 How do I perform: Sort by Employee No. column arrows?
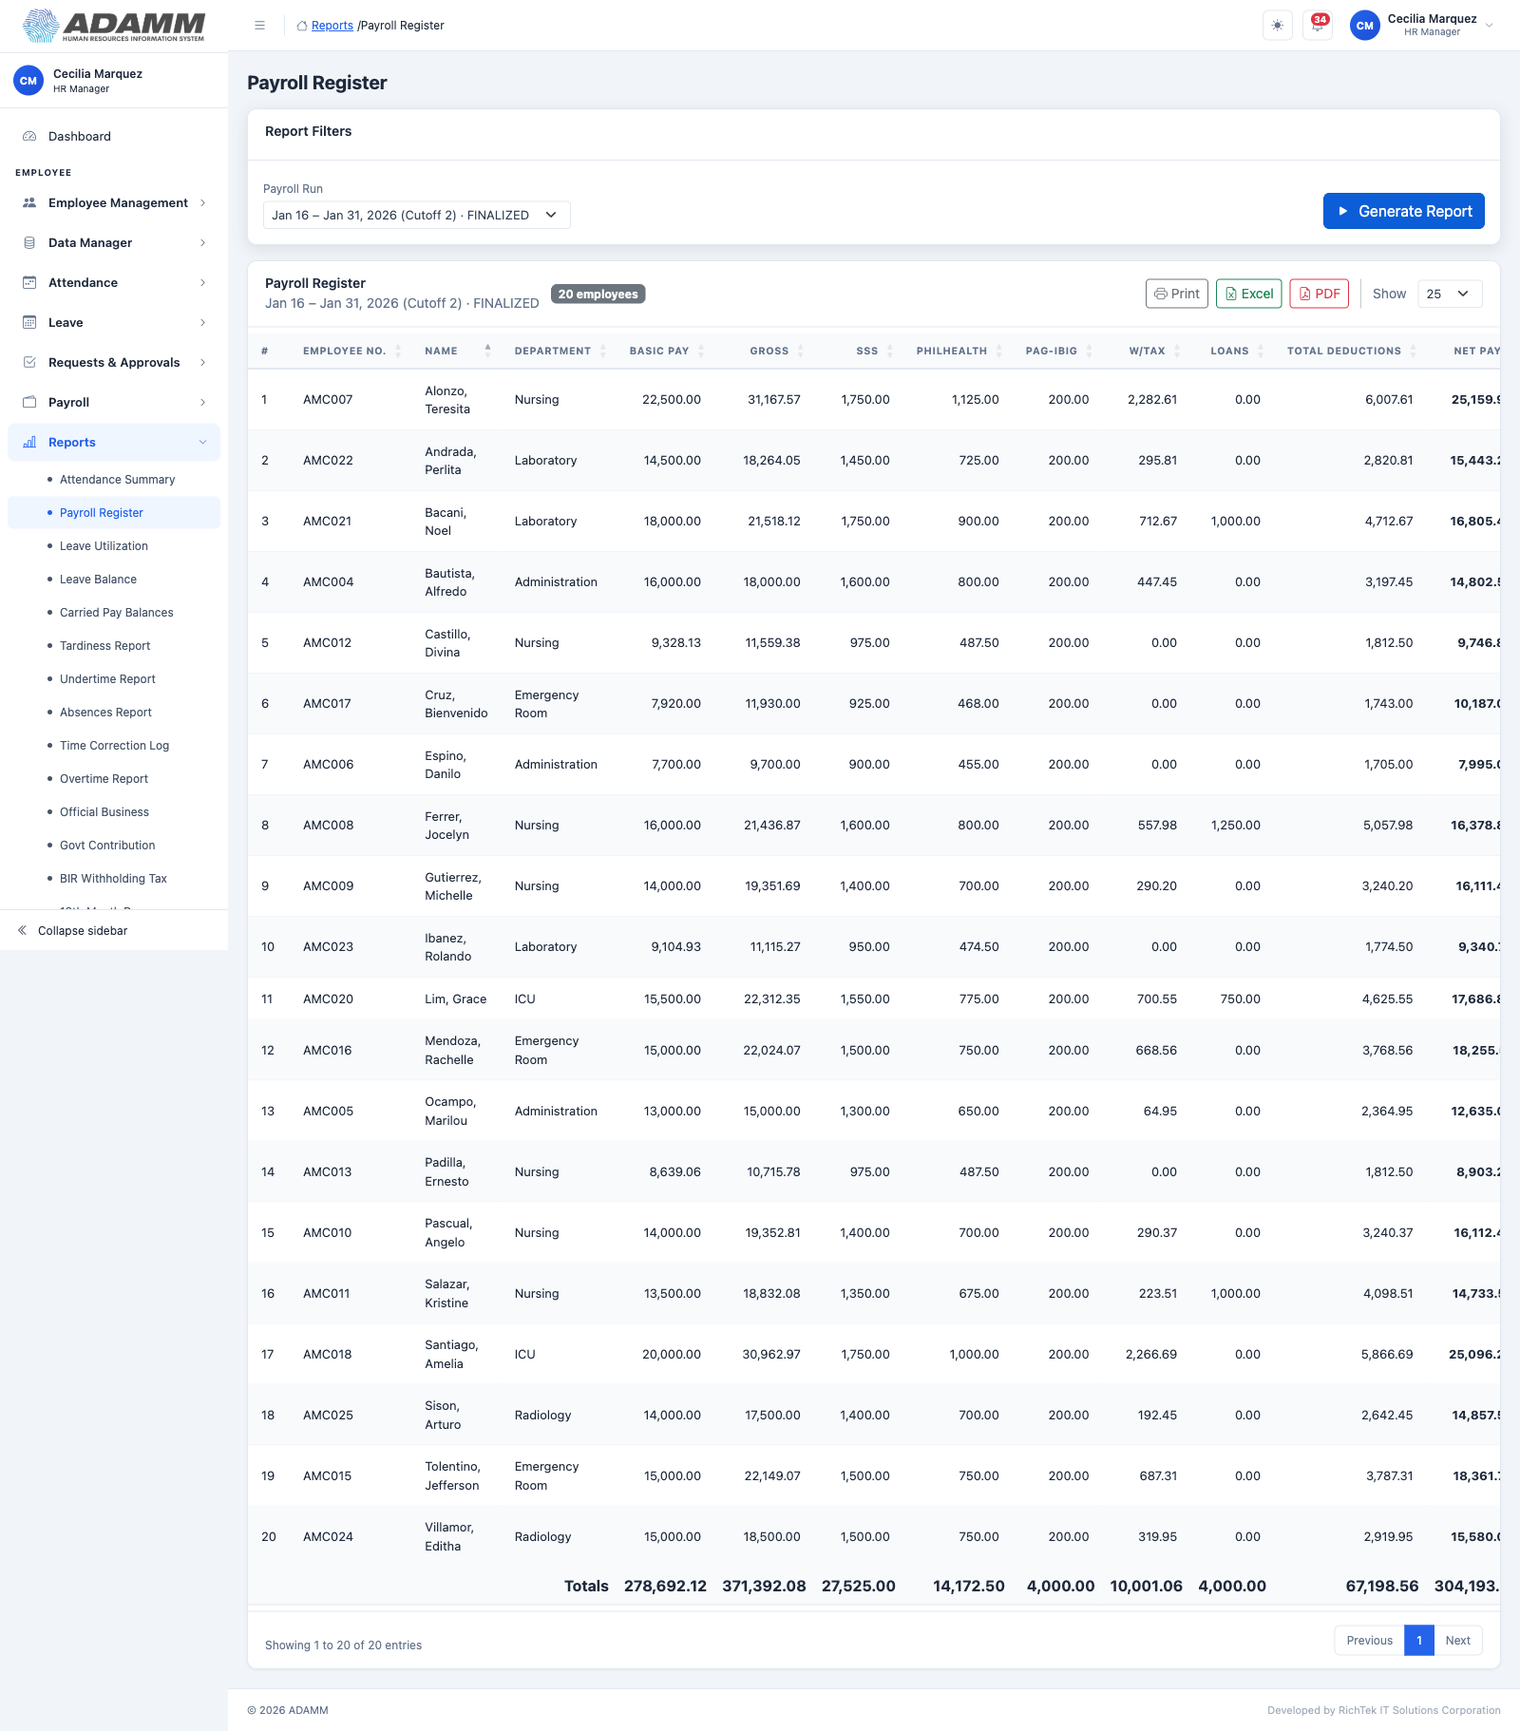click(398, 351)
